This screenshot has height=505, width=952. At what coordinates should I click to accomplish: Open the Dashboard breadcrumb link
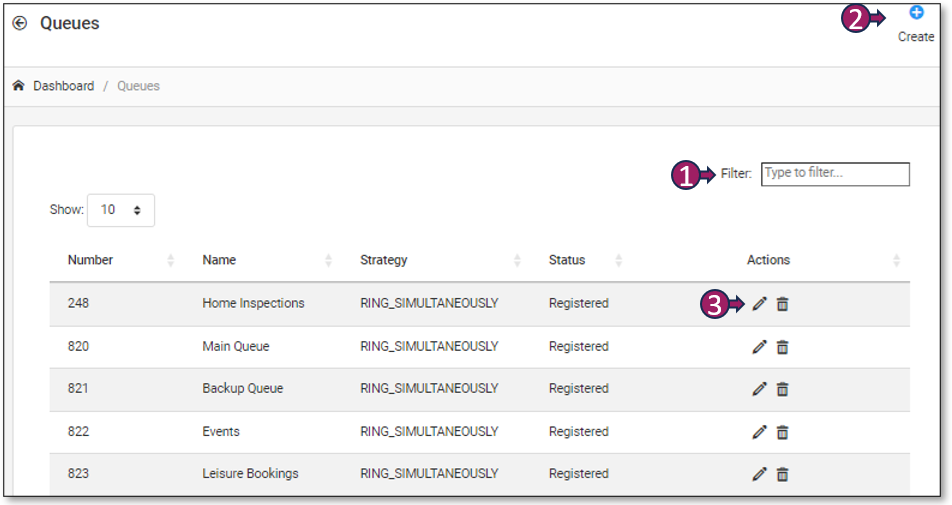(63, 86)
